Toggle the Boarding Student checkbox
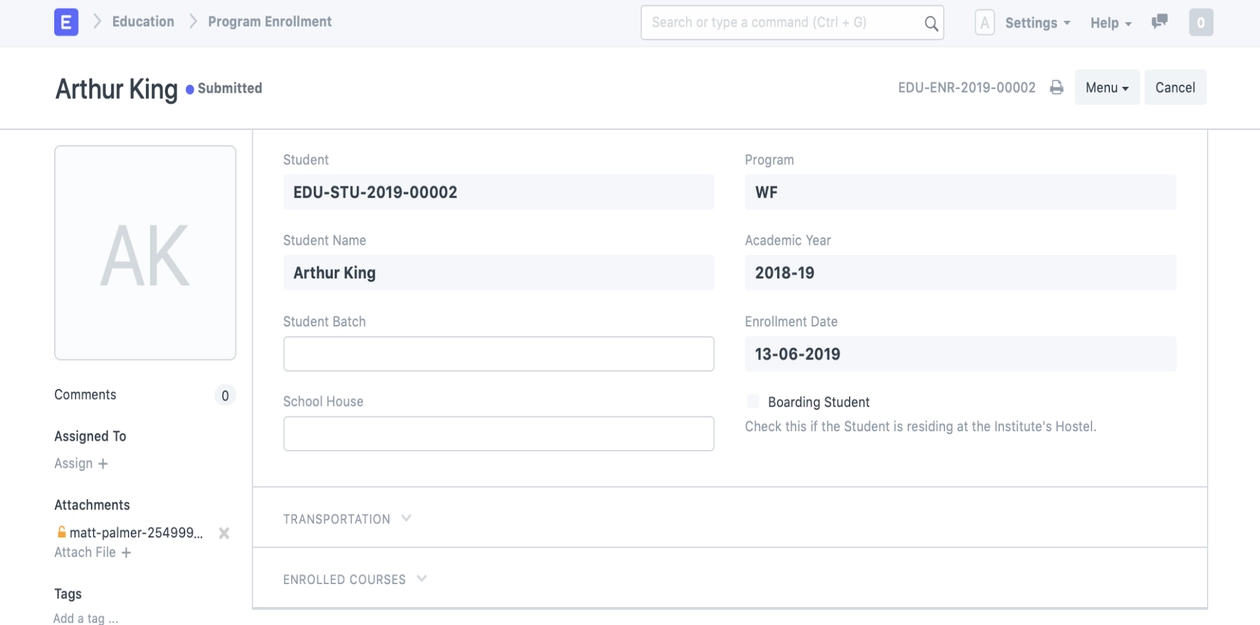The width and height of the screenshot is (1260, 625). 753,402
